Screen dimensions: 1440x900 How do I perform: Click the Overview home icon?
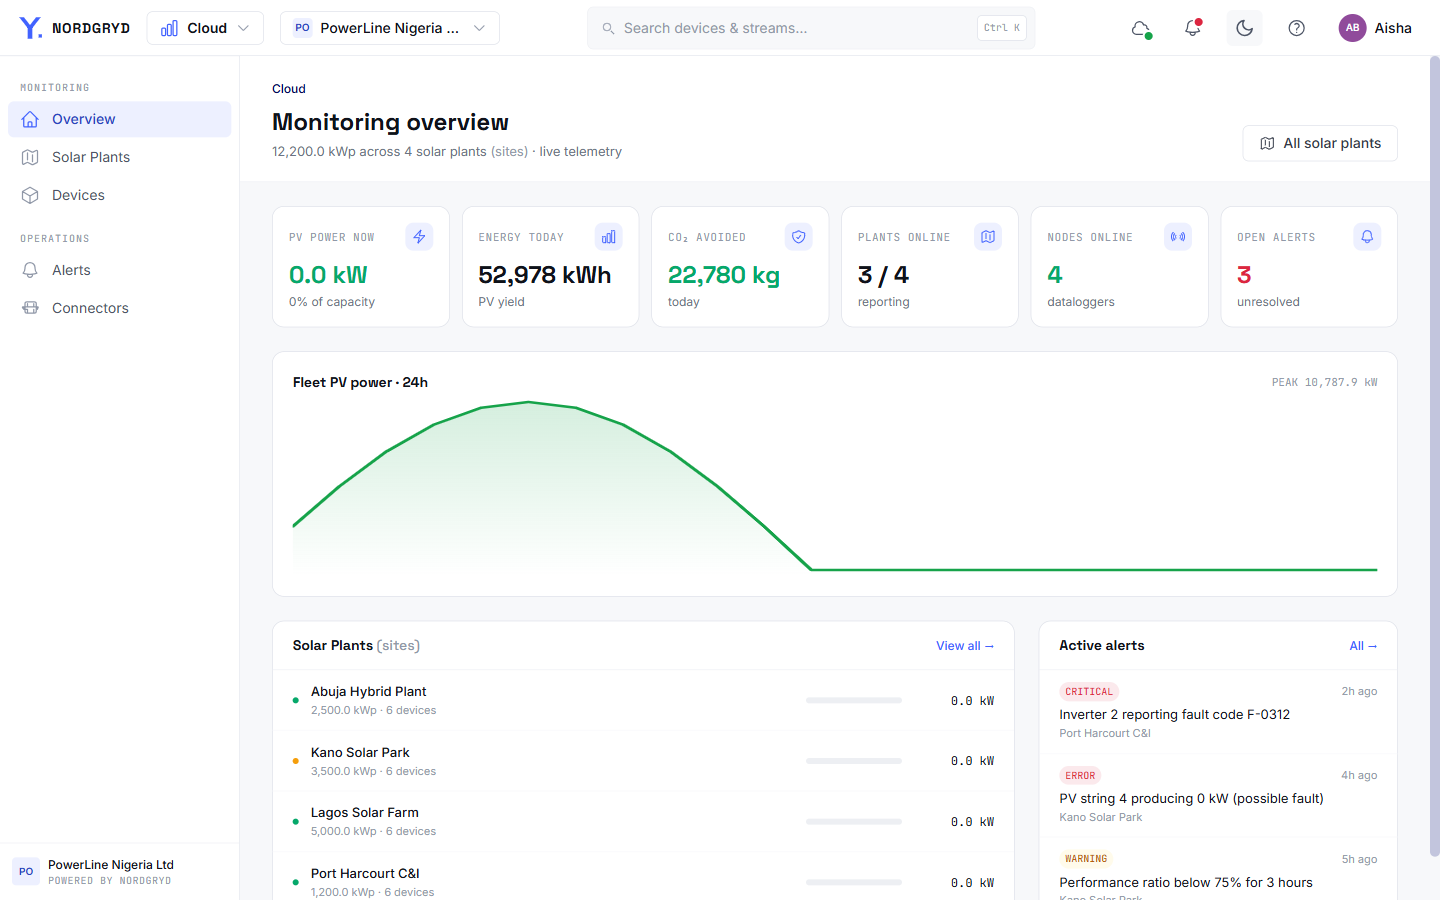(30, 119)
